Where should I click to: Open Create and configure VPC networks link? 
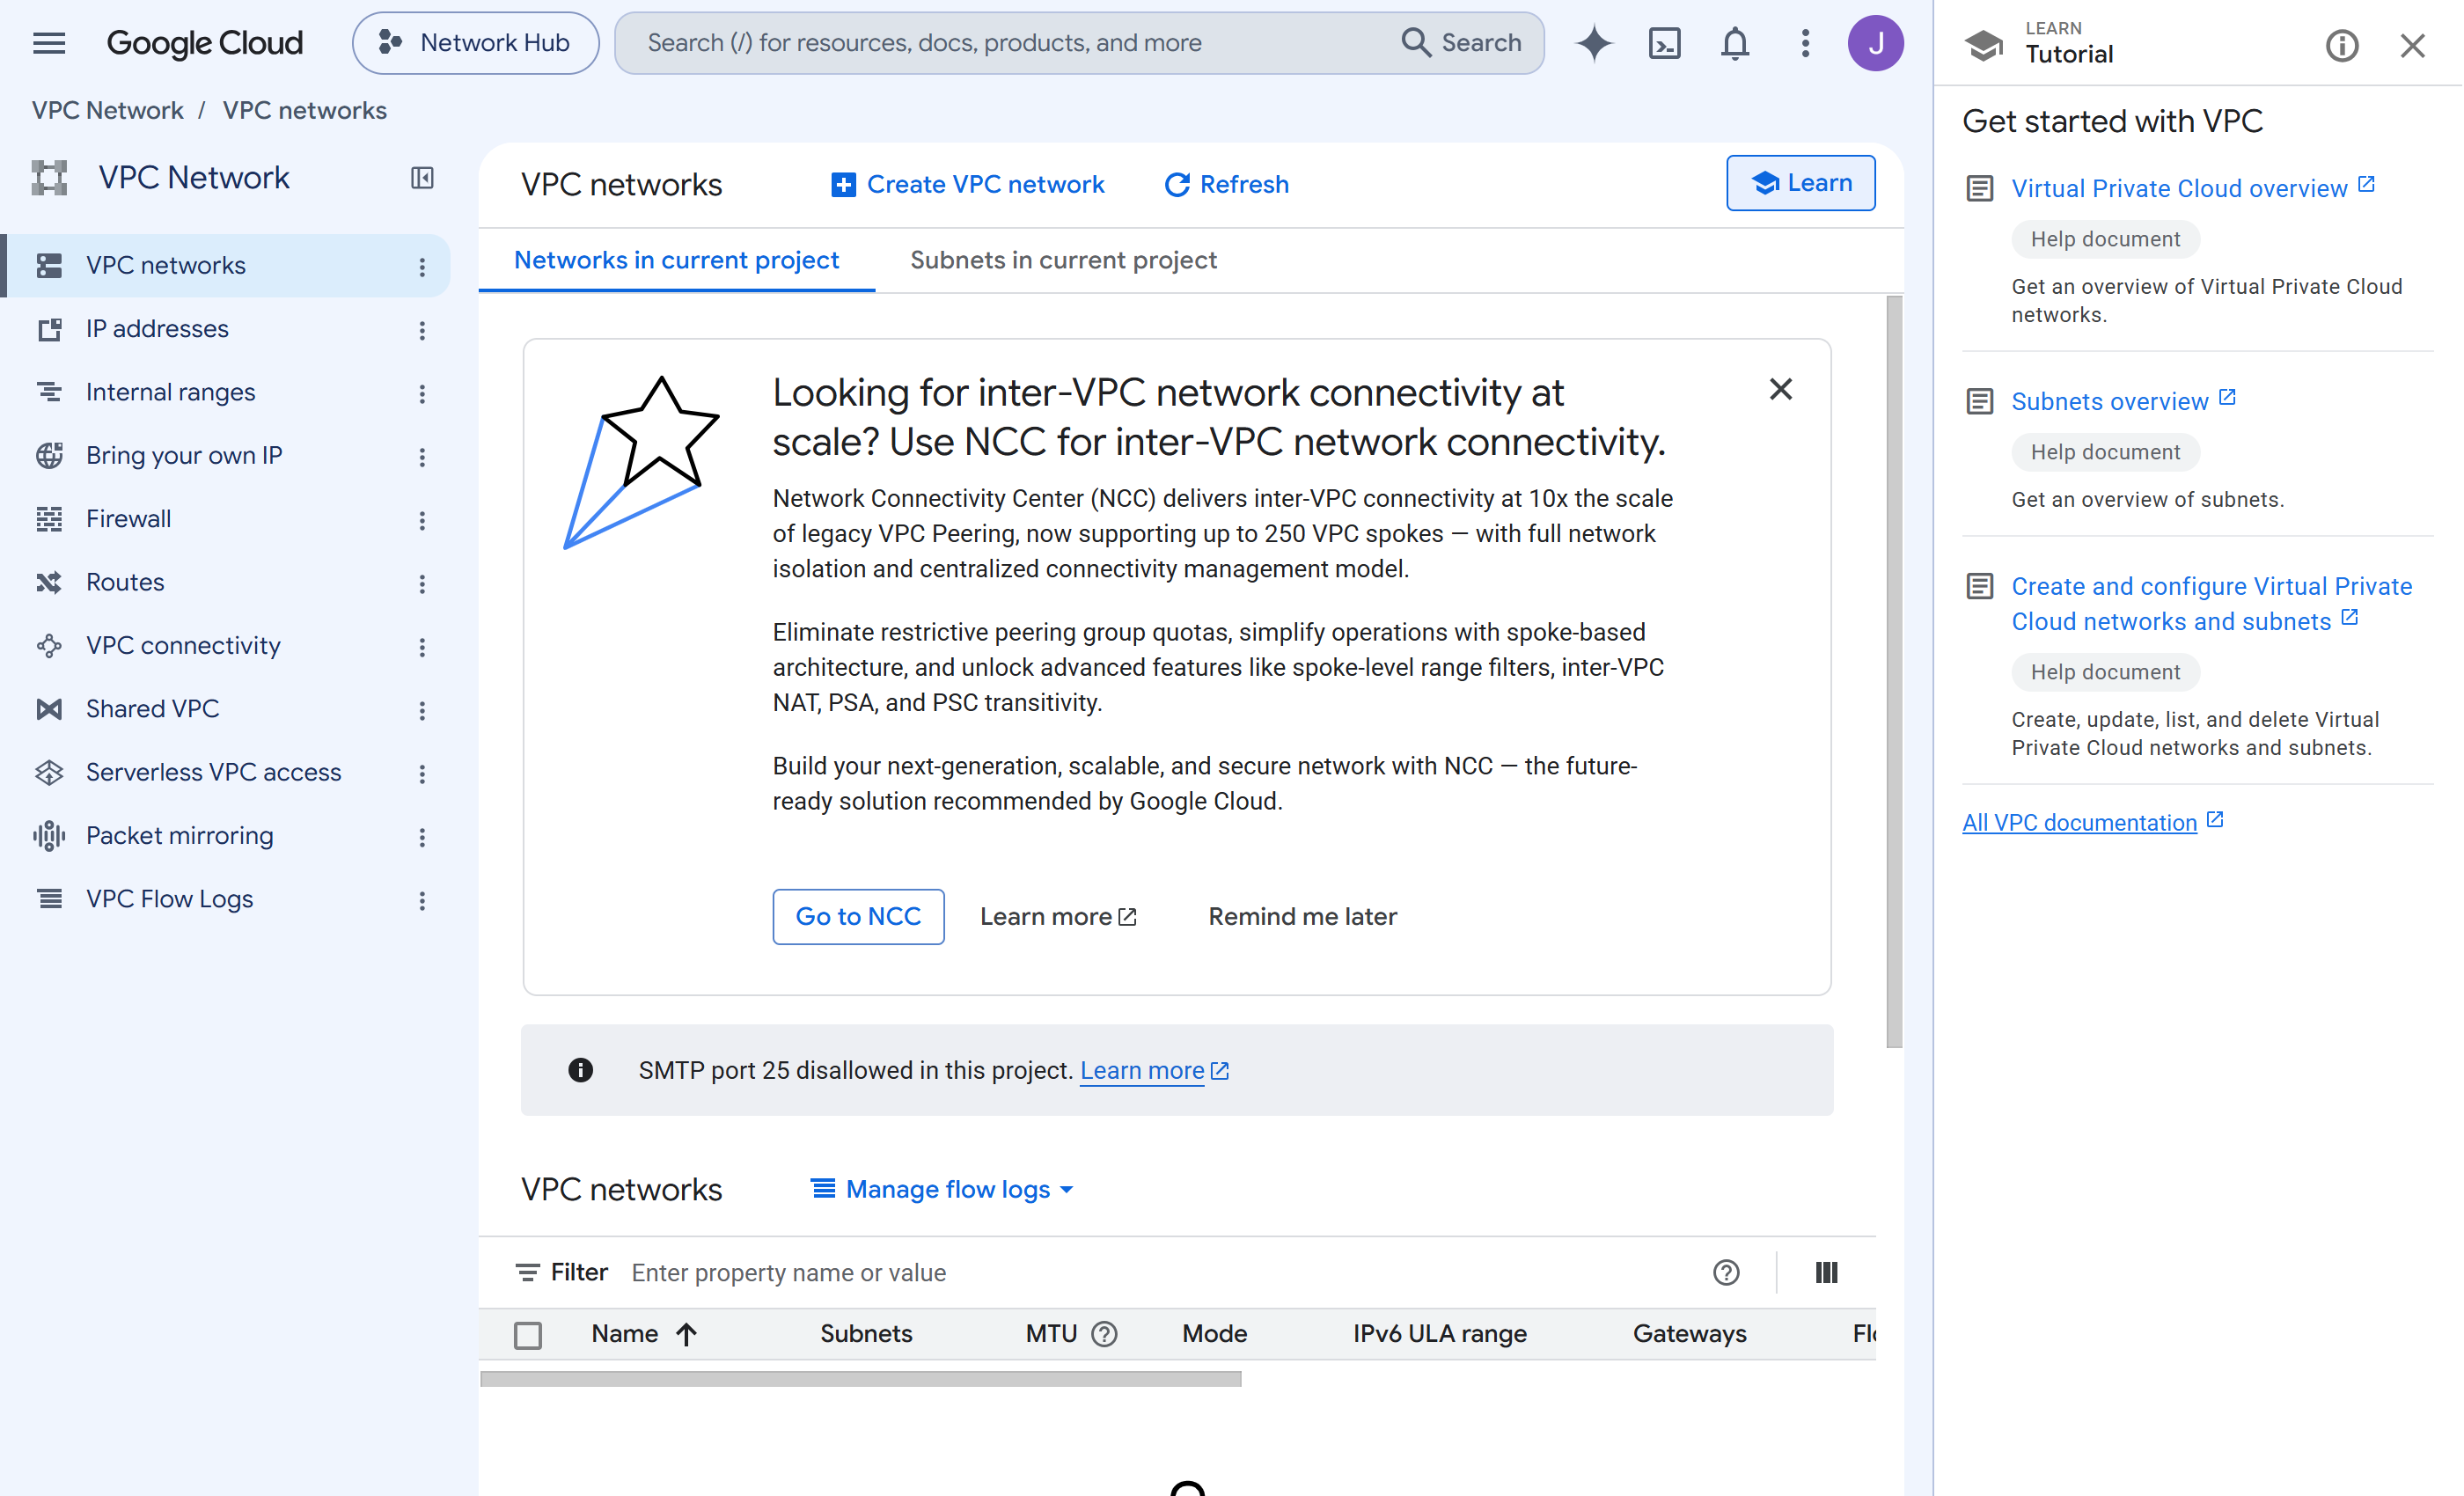click(x=2211, y=603)
